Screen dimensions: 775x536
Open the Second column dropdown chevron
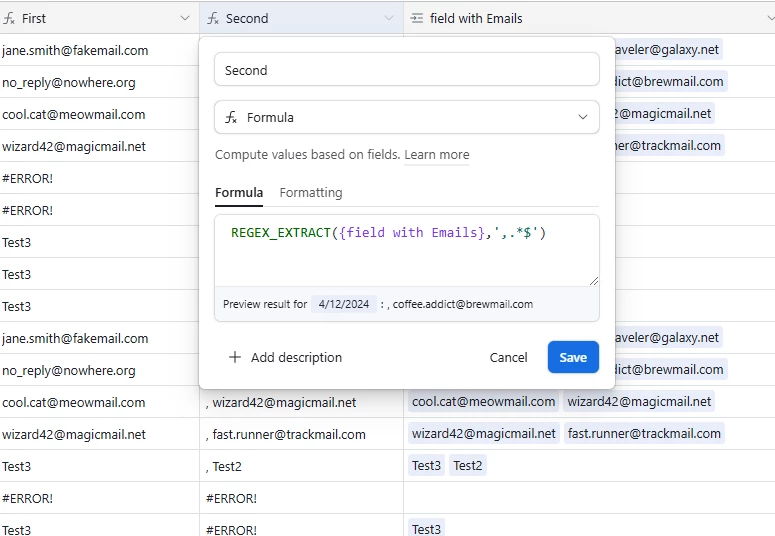(389, 18)
